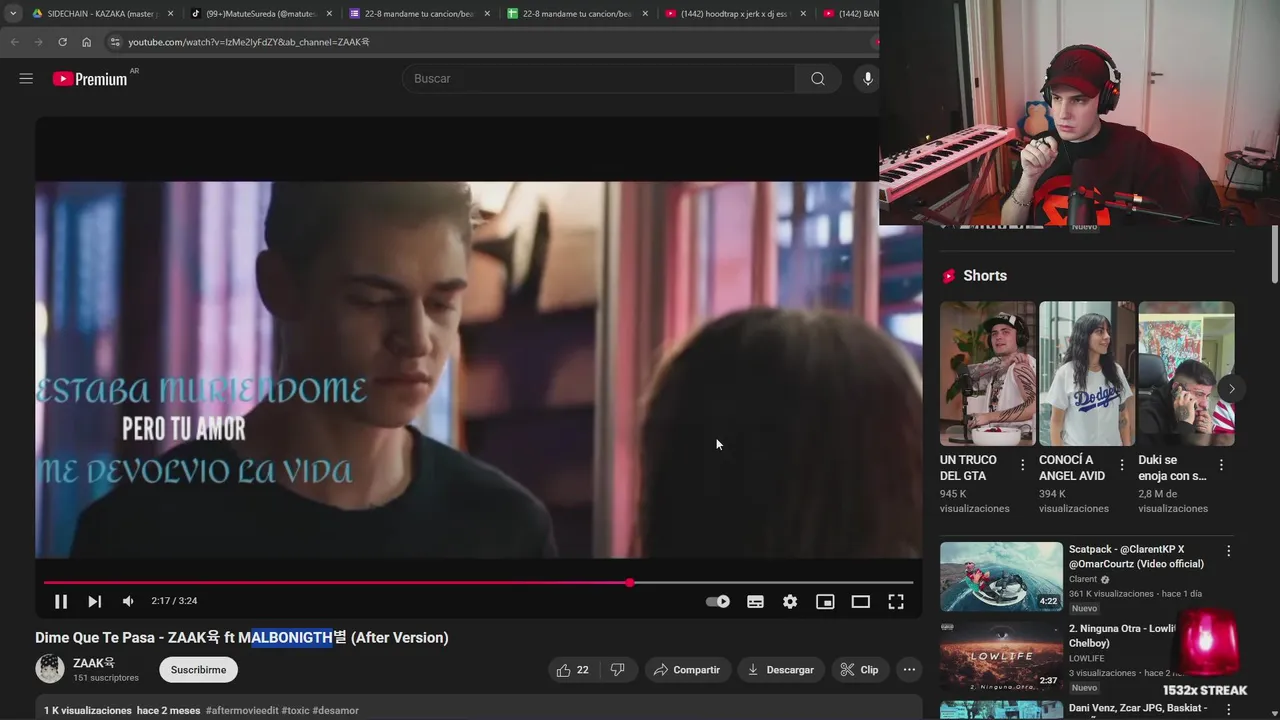Go forward in the browser
The width and height of the screenshot is (1280, 720).
point(38,42)
